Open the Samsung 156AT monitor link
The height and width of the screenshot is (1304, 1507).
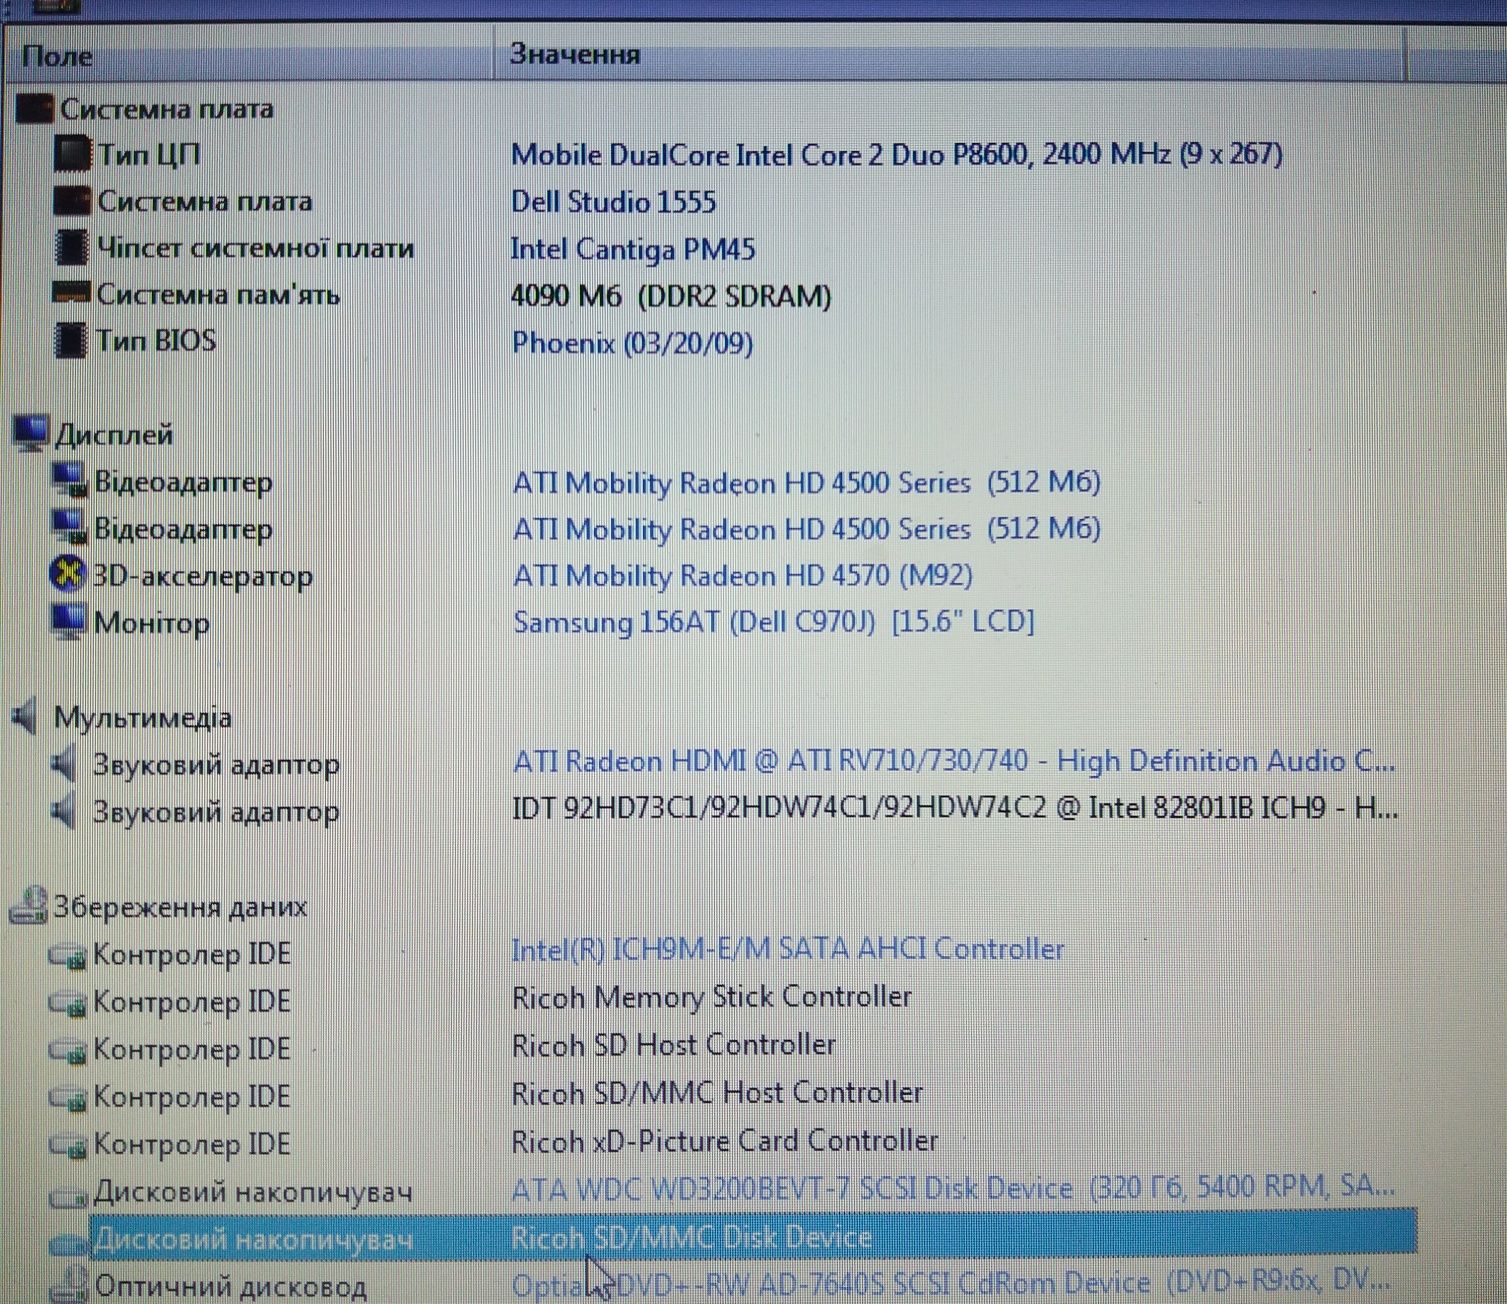coord(774,622)
